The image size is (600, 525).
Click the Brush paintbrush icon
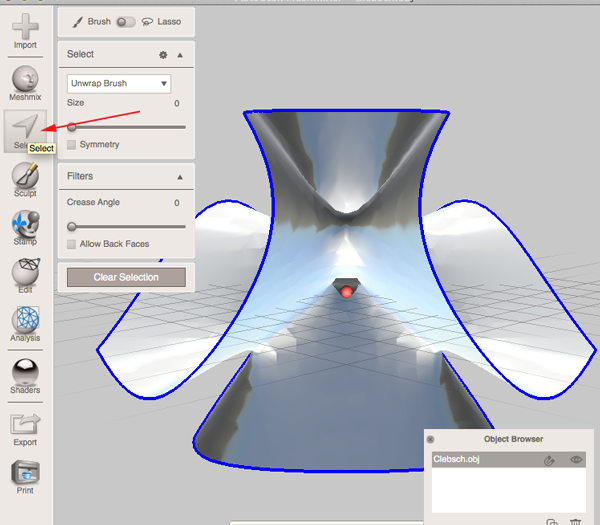pos(78,22)
